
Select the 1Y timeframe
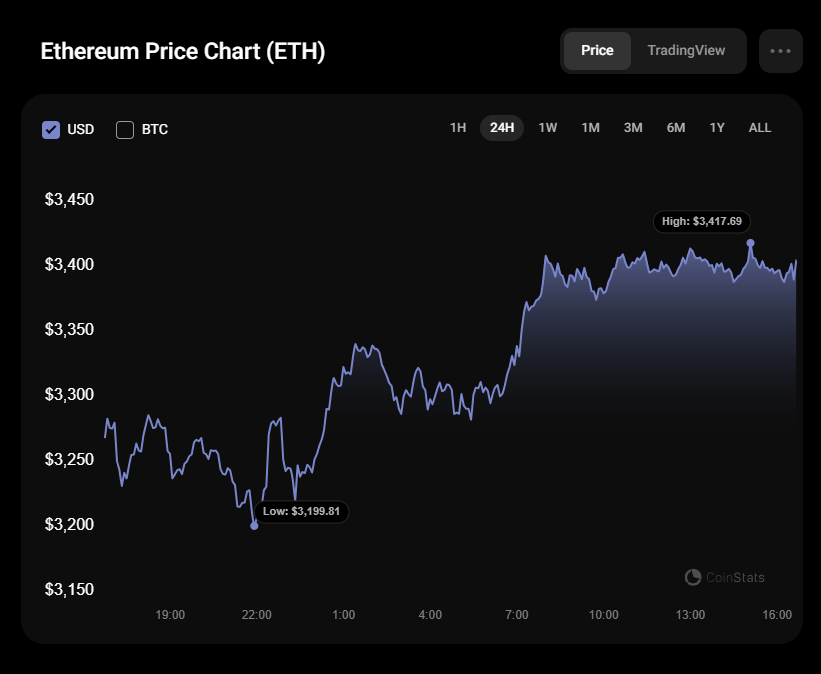point(716,128)
